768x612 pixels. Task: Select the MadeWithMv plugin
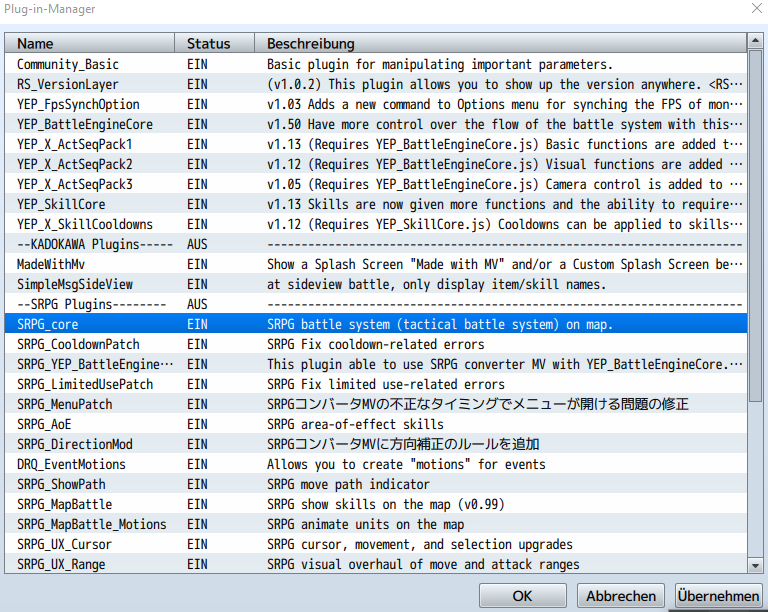[376, 264]
